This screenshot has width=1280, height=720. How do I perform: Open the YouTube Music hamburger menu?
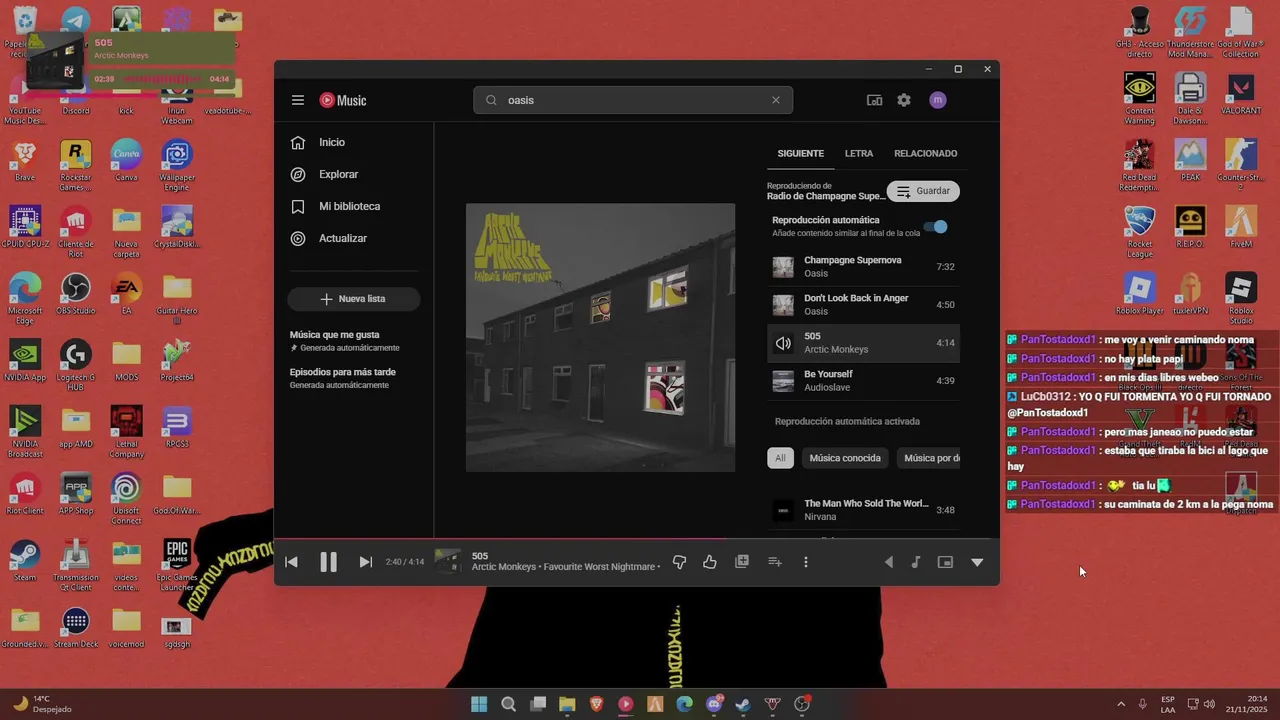click(x=298, y=100)
